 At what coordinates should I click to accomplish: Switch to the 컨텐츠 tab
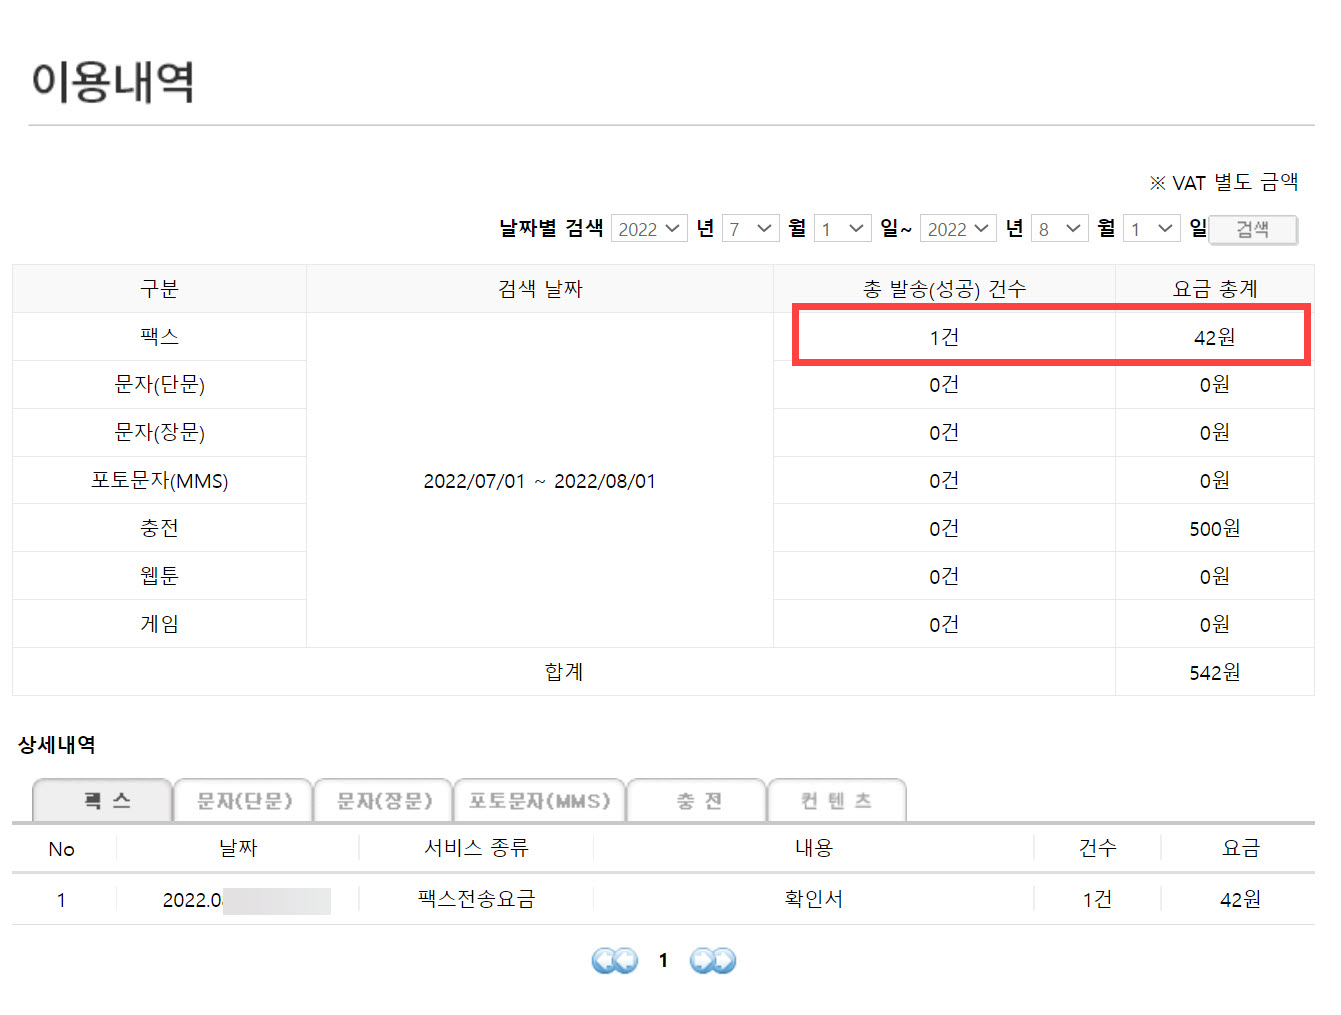837,800
